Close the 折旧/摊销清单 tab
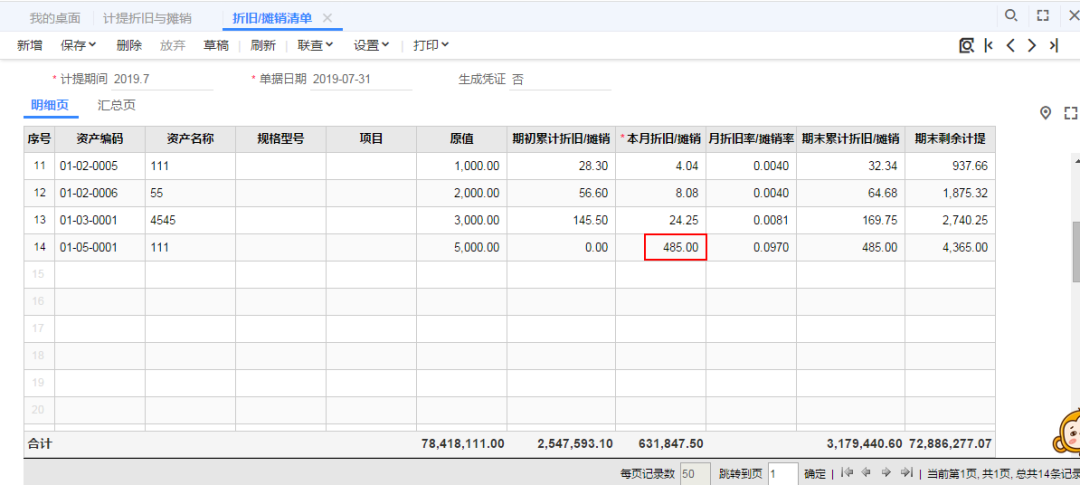The height and width of the screenshot is (485, 1080). [x=327, y=18]
